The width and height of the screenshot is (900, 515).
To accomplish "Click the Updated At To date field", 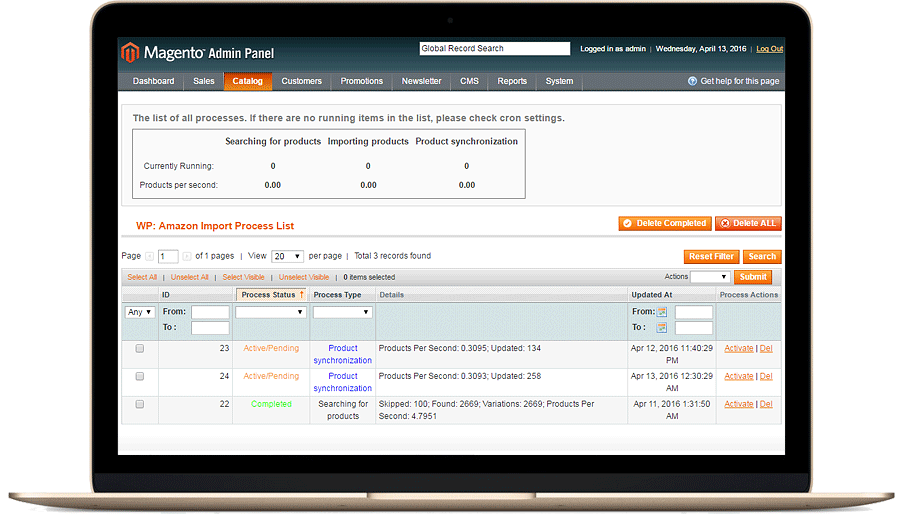I will pos(693,327).
